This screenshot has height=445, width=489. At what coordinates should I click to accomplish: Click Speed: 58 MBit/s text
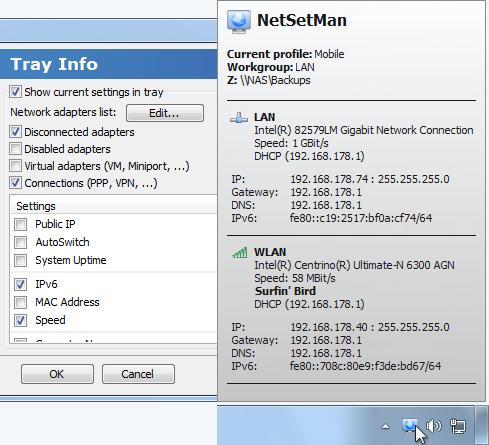[295, 278]
